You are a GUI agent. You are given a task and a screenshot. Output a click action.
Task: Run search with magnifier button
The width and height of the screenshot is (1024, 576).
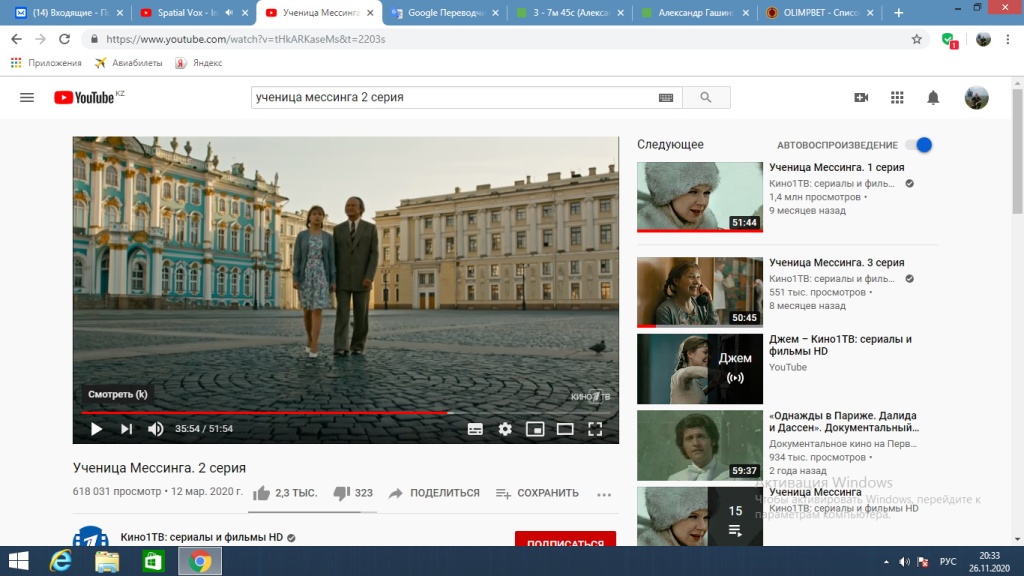click(706, 97)
